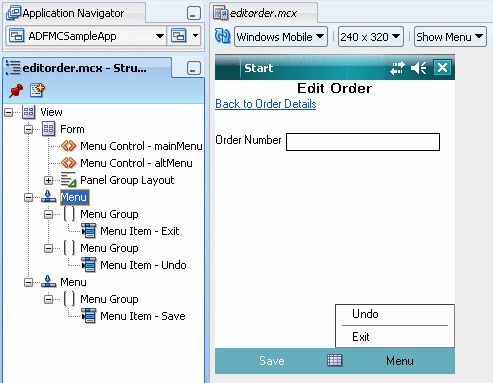
Task: Click the bracket icon of Menu Group above Save
Action: (x=69, y=299)
